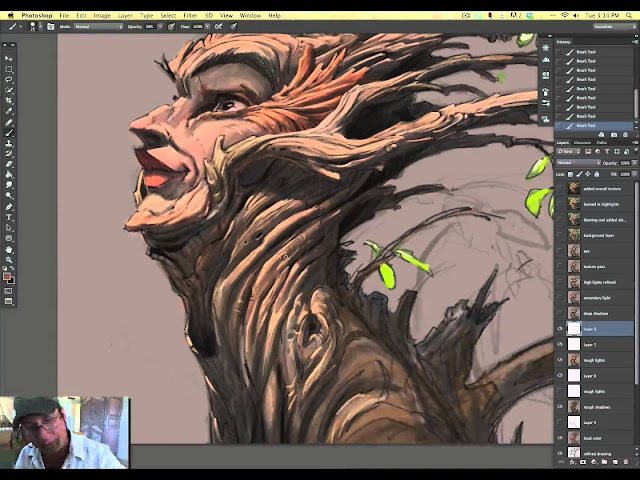This screenshot has height=480, width=640.
Task: Select the Zoom tool
Action: tap(9, 260)
